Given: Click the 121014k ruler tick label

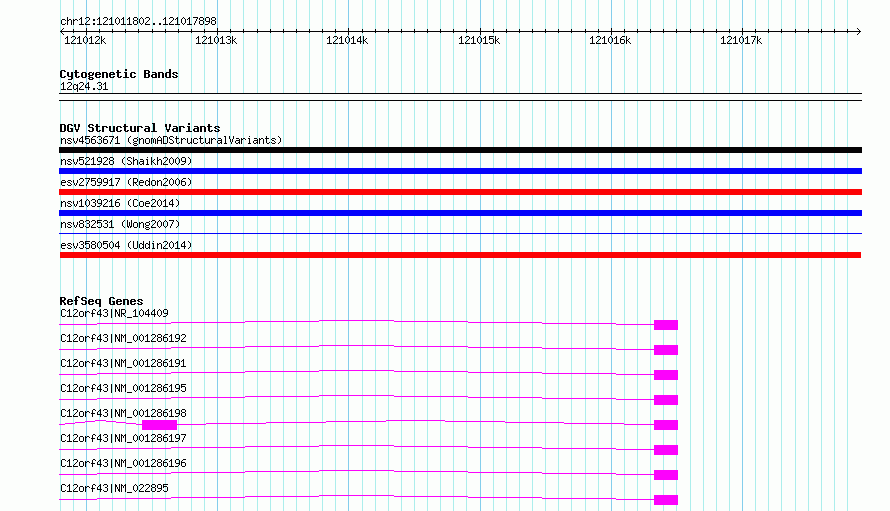Looking at the screenshot, I should coord(347,40).
